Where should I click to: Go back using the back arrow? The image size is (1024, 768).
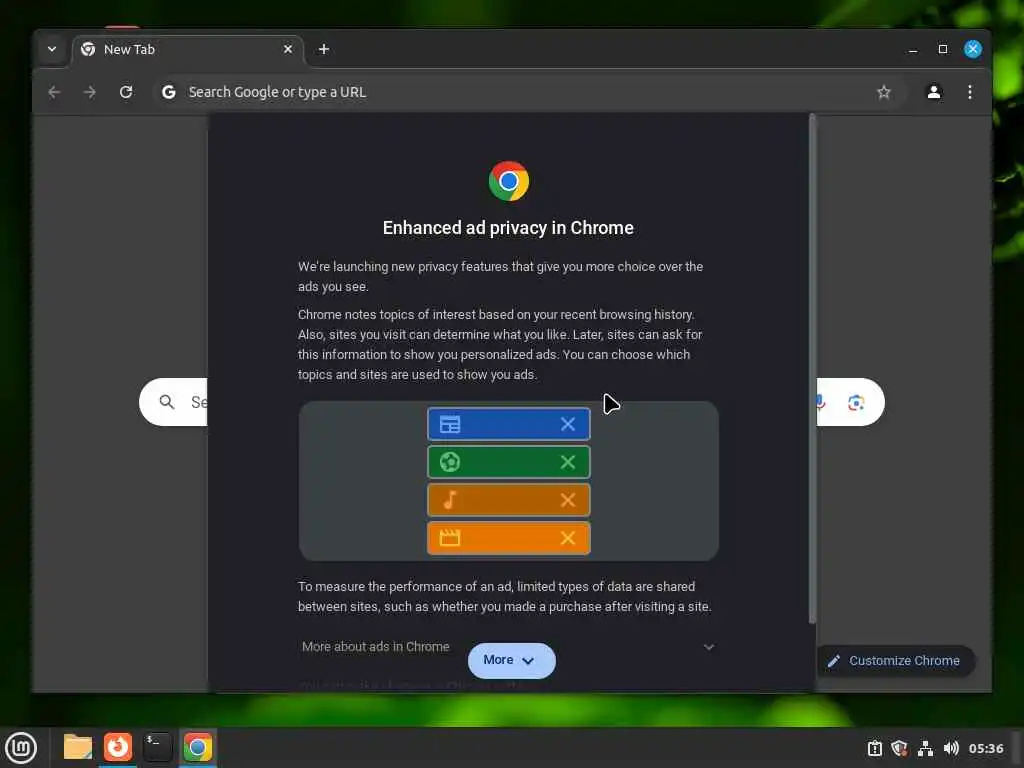(54, 92)
